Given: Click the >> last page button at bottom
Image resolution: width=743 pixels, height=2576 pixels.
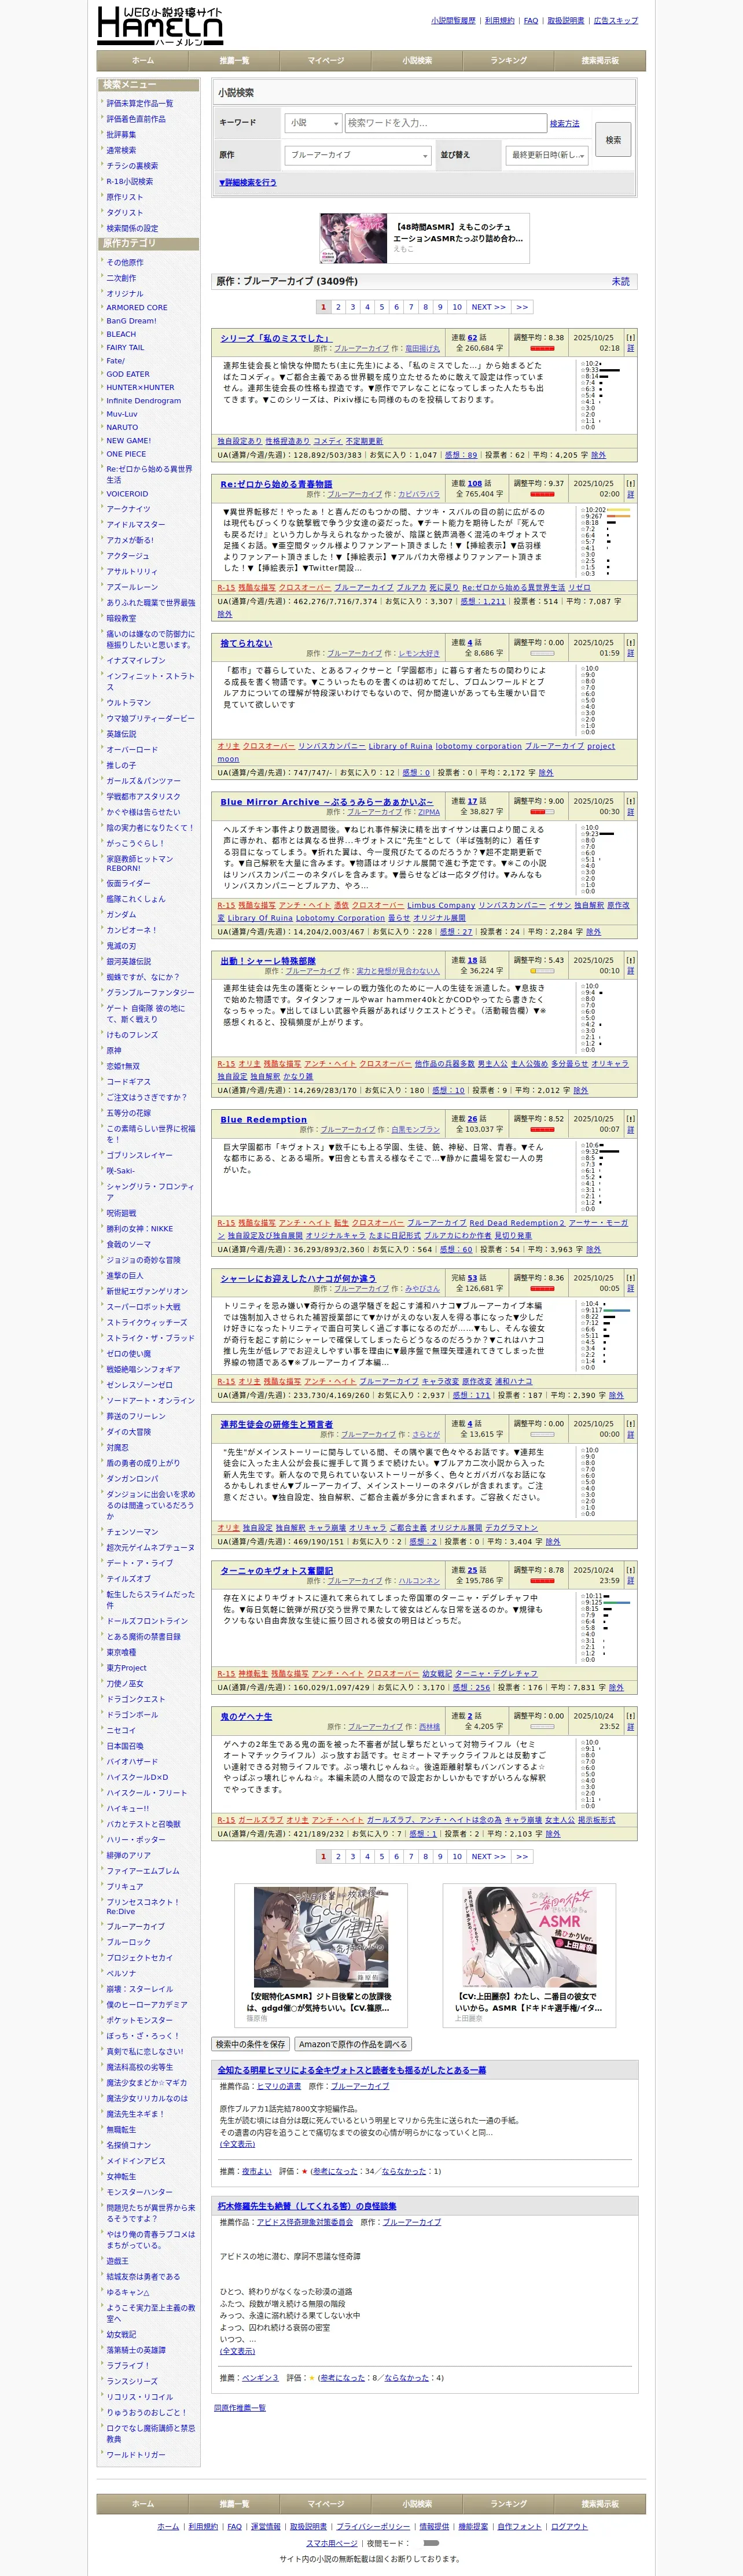Looking at the screenshot, I should coord(522,1856).
